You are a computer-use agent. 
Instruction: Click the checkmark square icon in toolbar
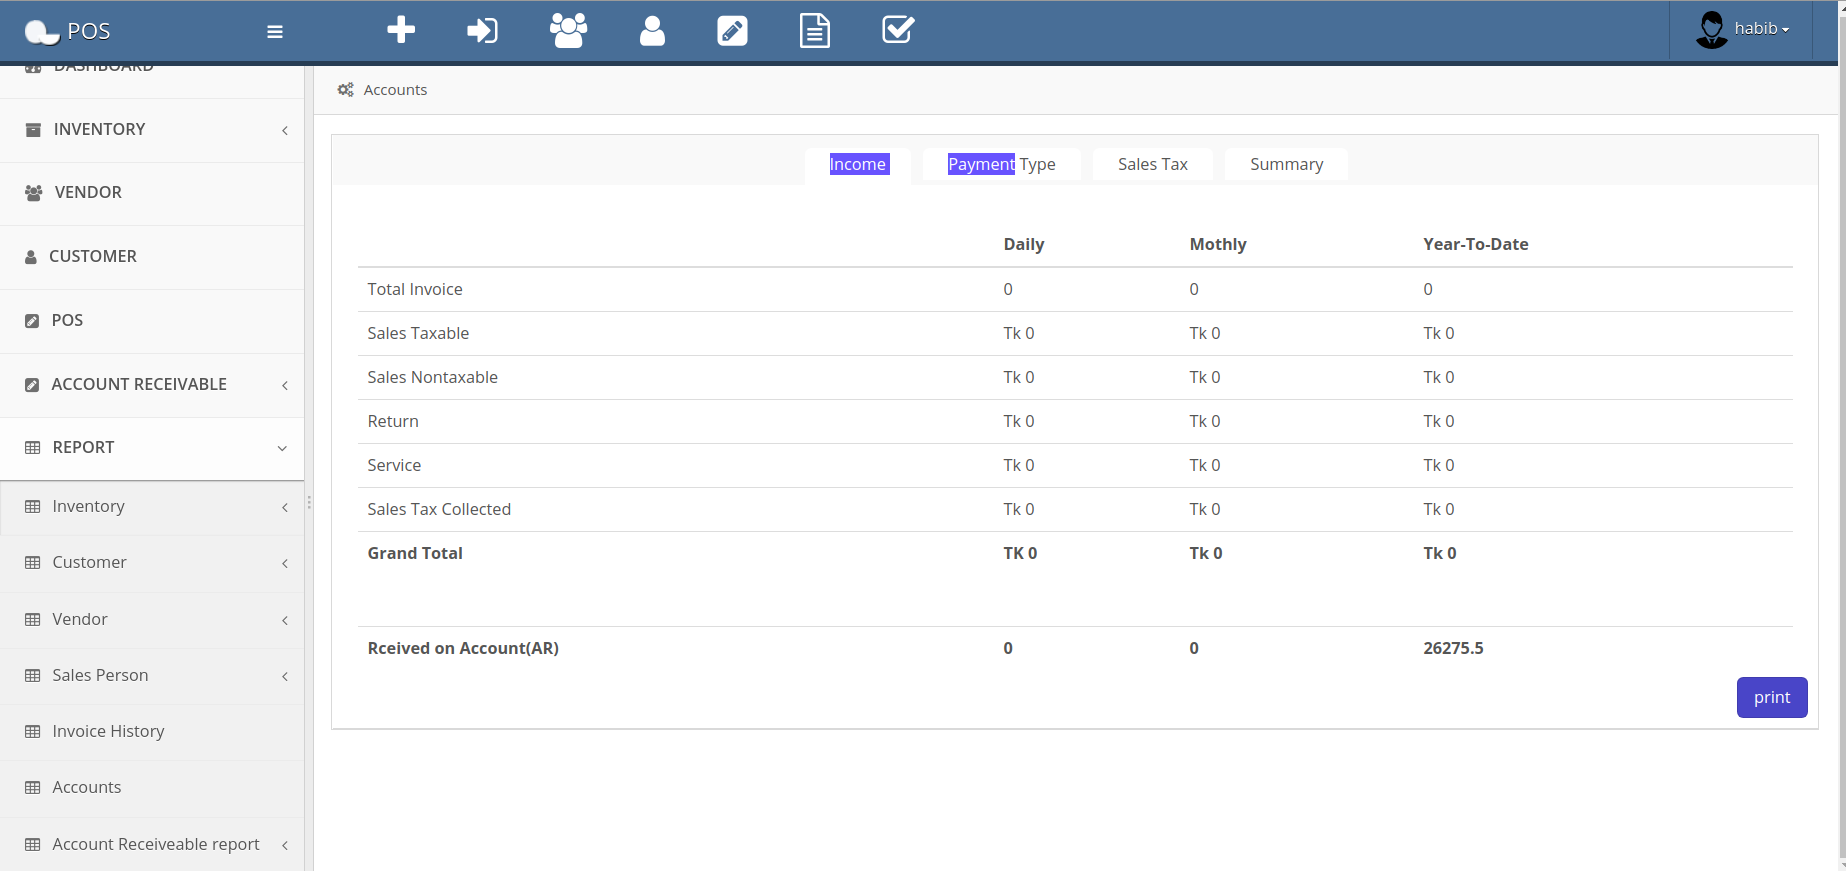[897, 30]
